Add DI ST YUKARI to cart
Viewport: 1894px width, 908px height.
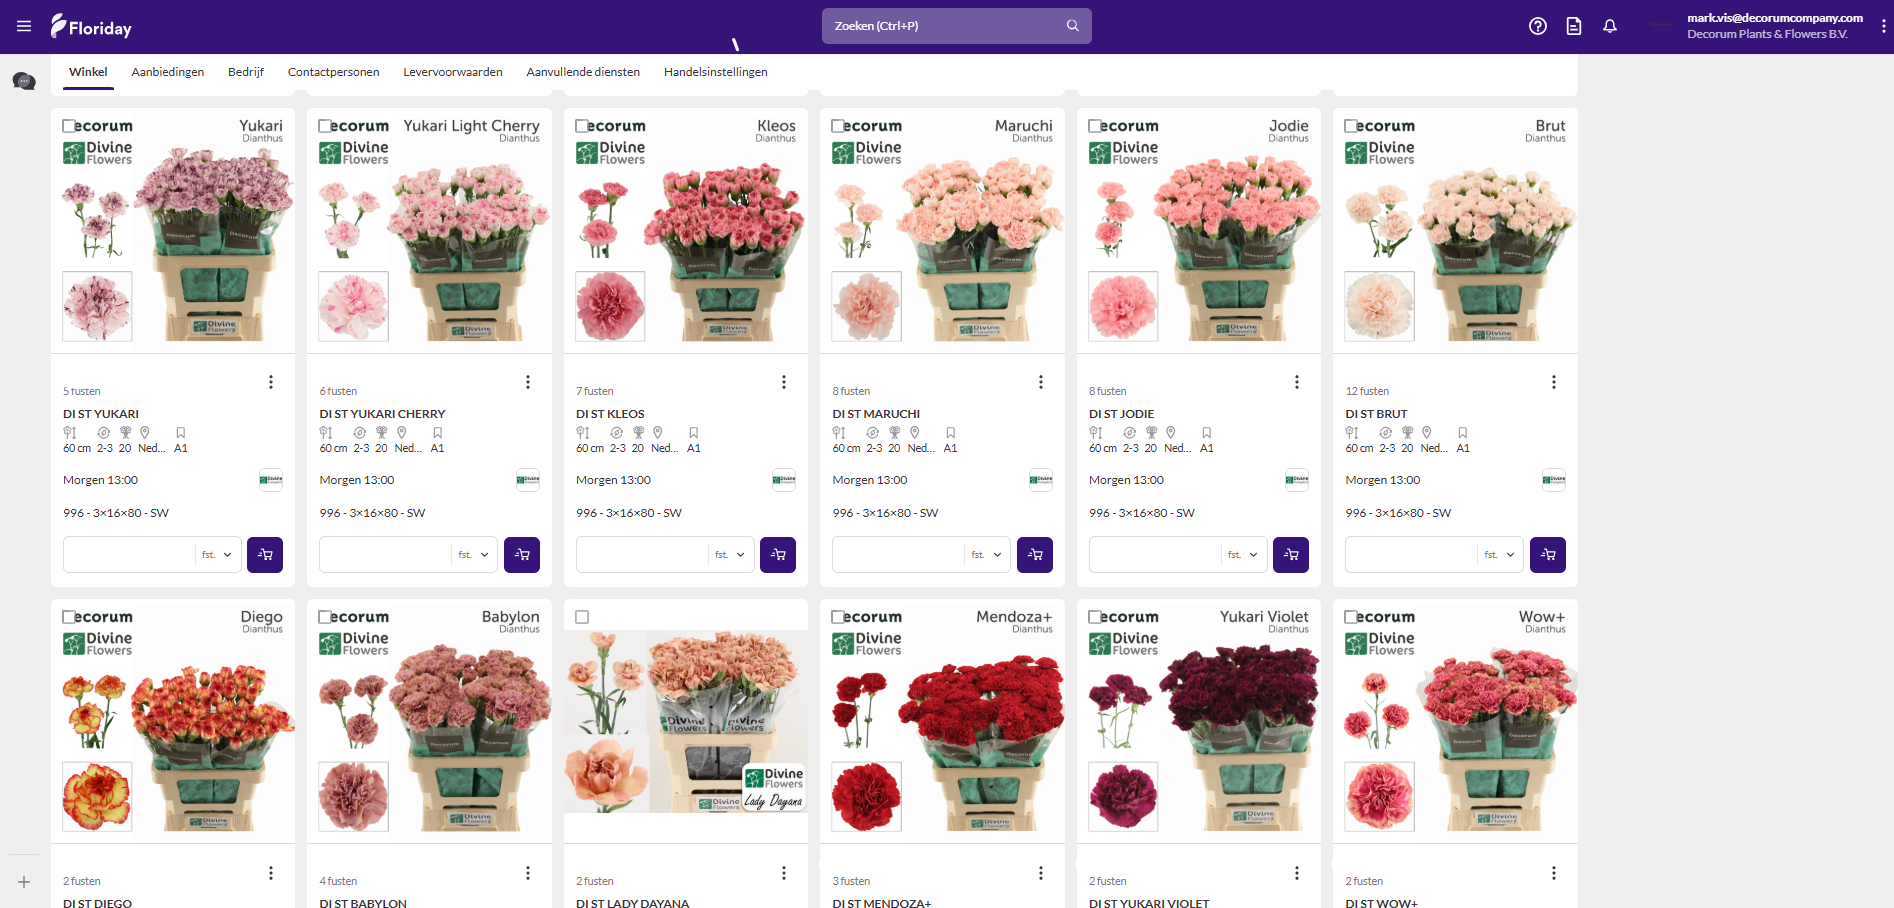(265, 555)
